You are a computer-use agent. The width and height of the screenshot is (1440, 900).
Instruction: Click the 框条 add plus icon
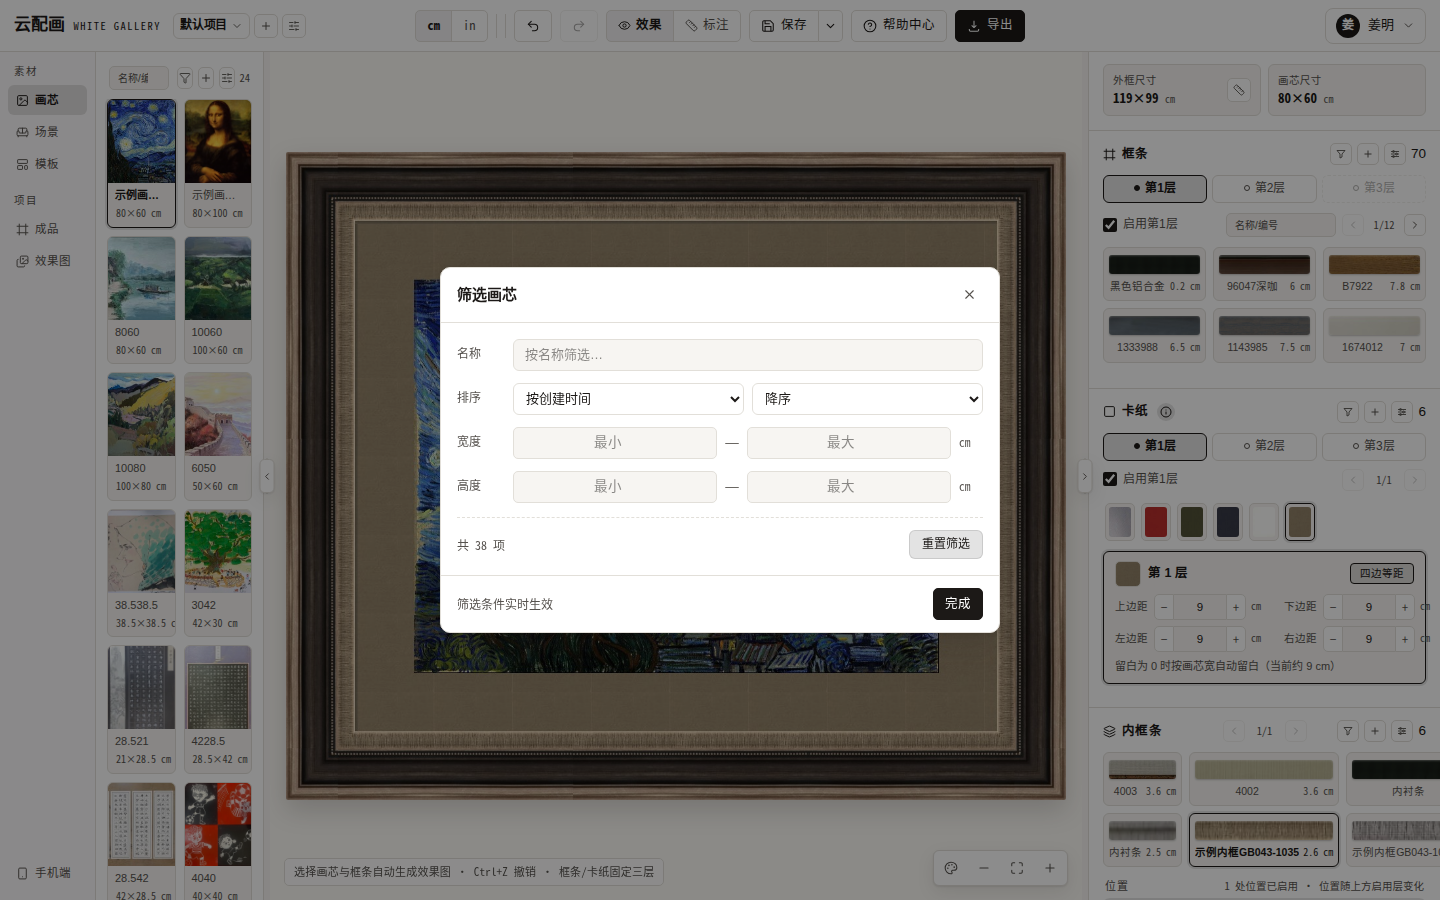tap(1368, 154)
